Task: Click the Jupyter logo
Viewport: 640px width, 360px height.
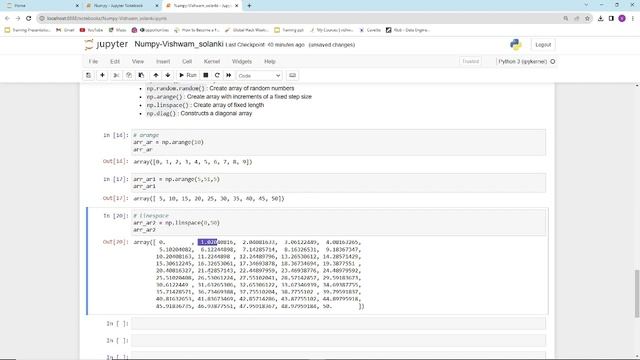Action: tap(106, 44)
